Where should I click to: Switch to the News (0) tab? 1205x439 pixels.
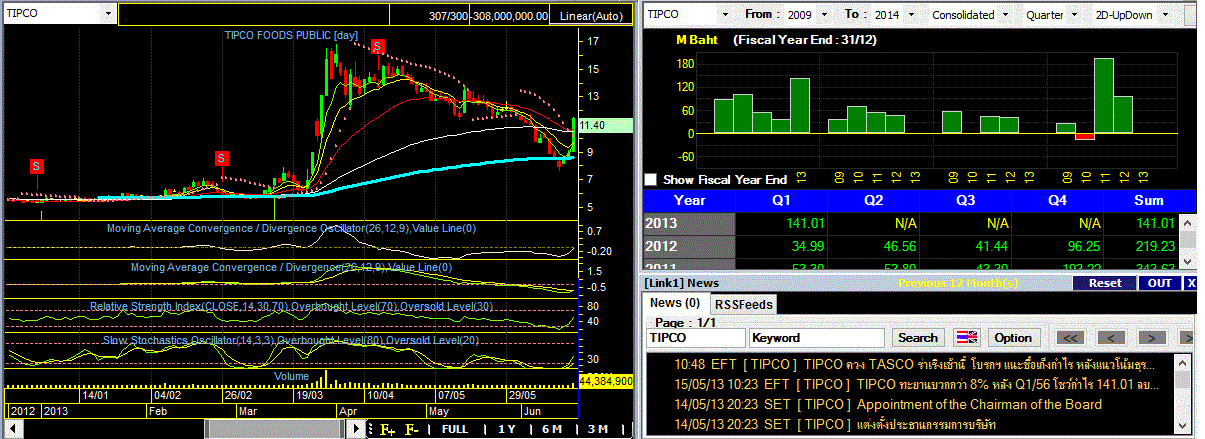675,303
